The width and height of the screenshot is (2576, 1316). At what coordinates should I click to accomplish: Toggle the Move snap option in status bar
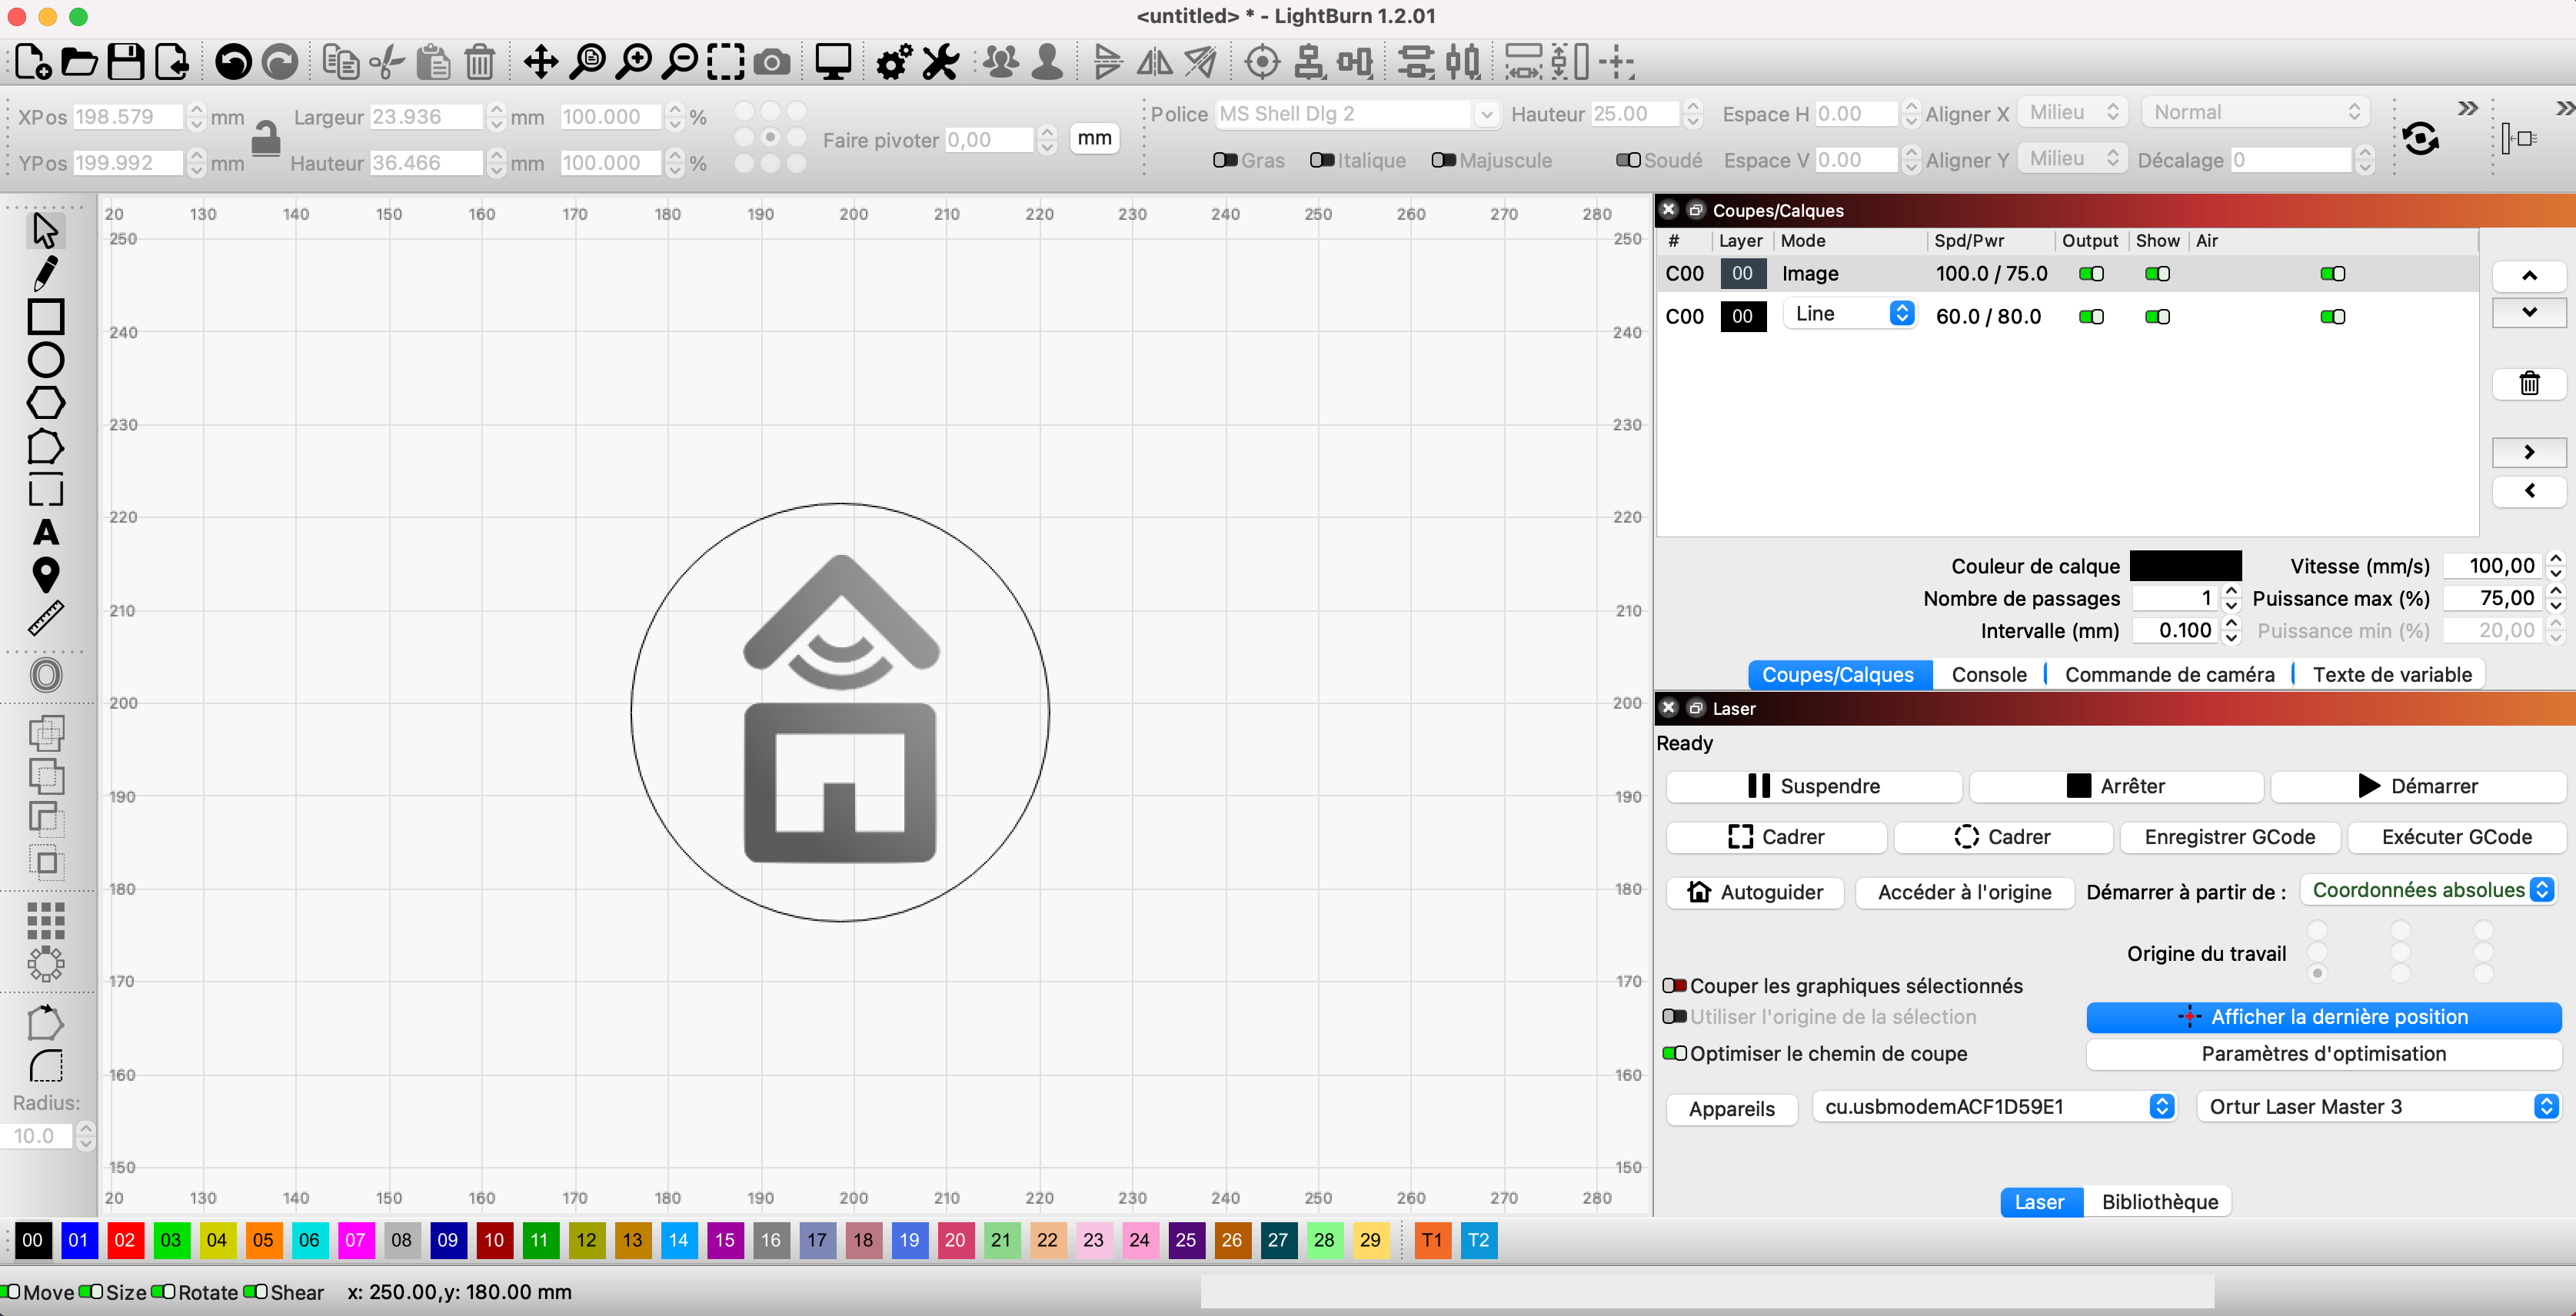(10, 1291)
